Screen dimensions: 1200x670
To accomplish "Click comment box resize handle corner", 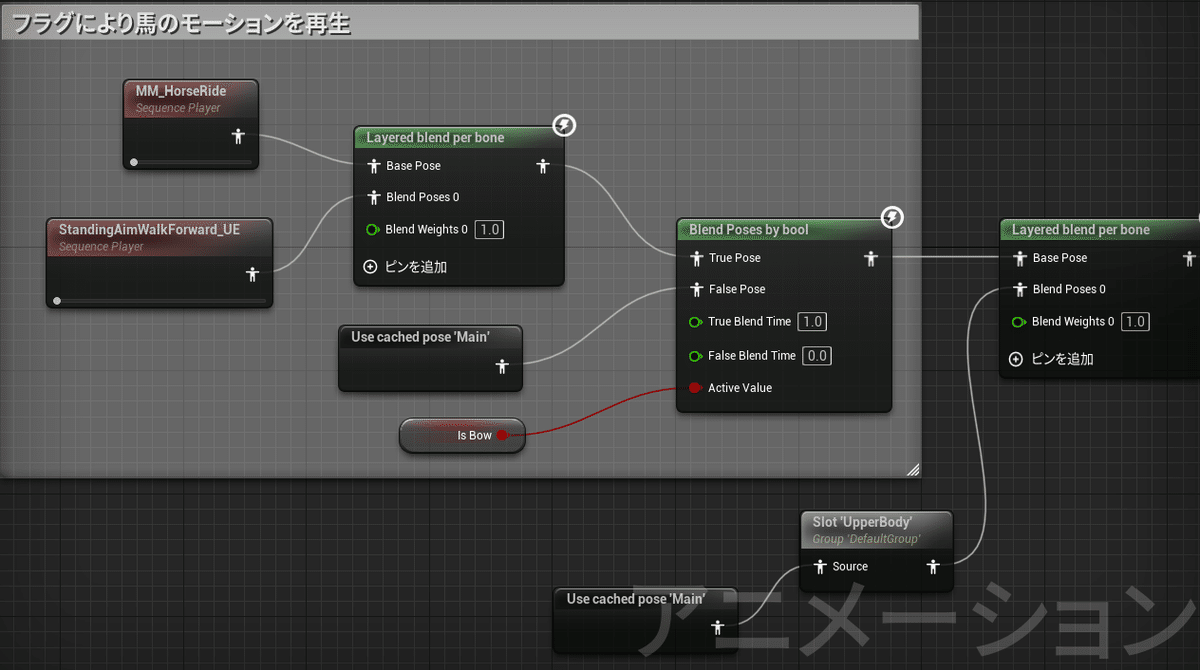I will click(x=912, y=468).
